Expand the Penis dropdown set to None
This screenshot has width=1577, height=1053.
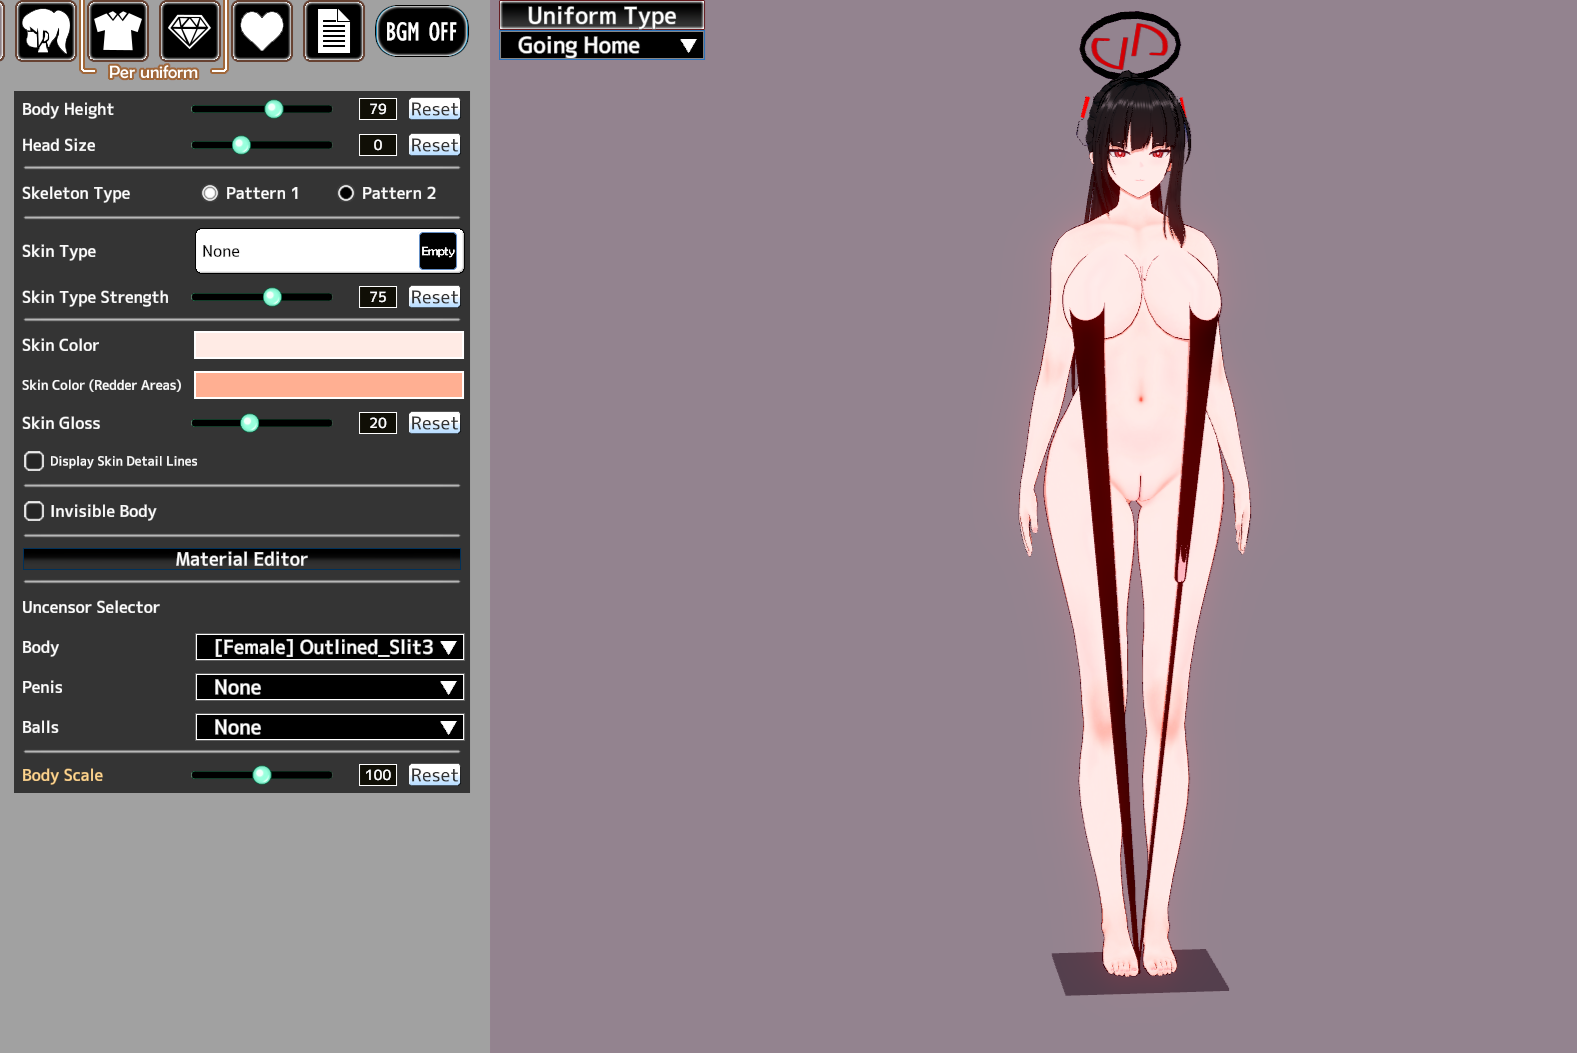tap(329, 687)
